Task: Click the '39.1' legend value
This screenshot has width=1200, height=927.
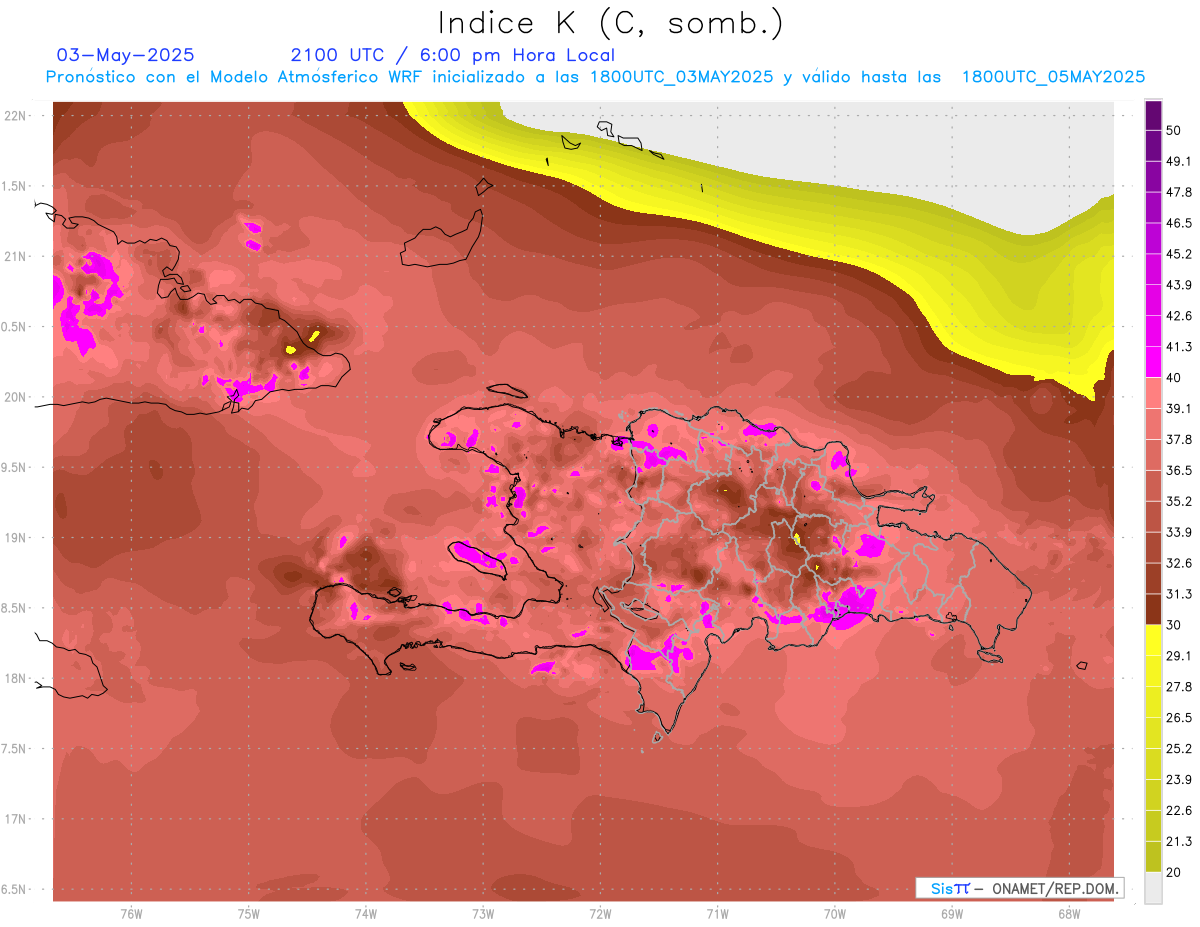Action: [x=1178, y=408]
